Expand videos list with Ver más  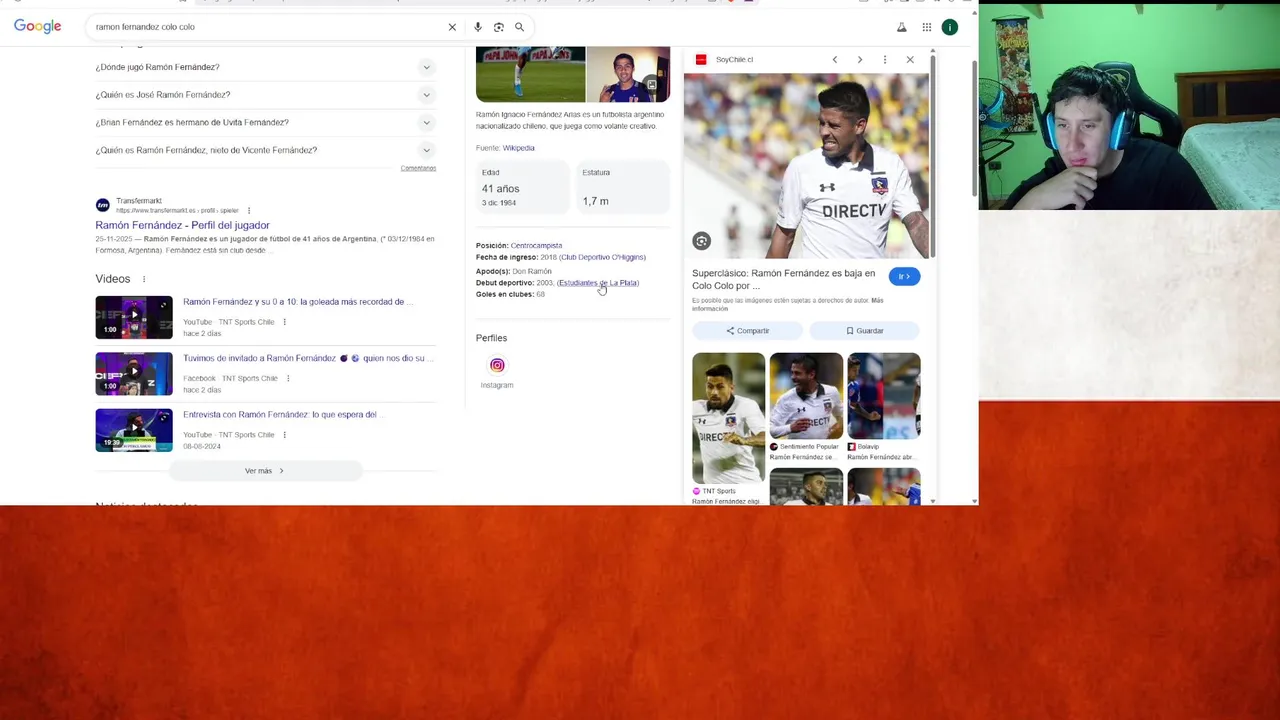tap(265, 471)
